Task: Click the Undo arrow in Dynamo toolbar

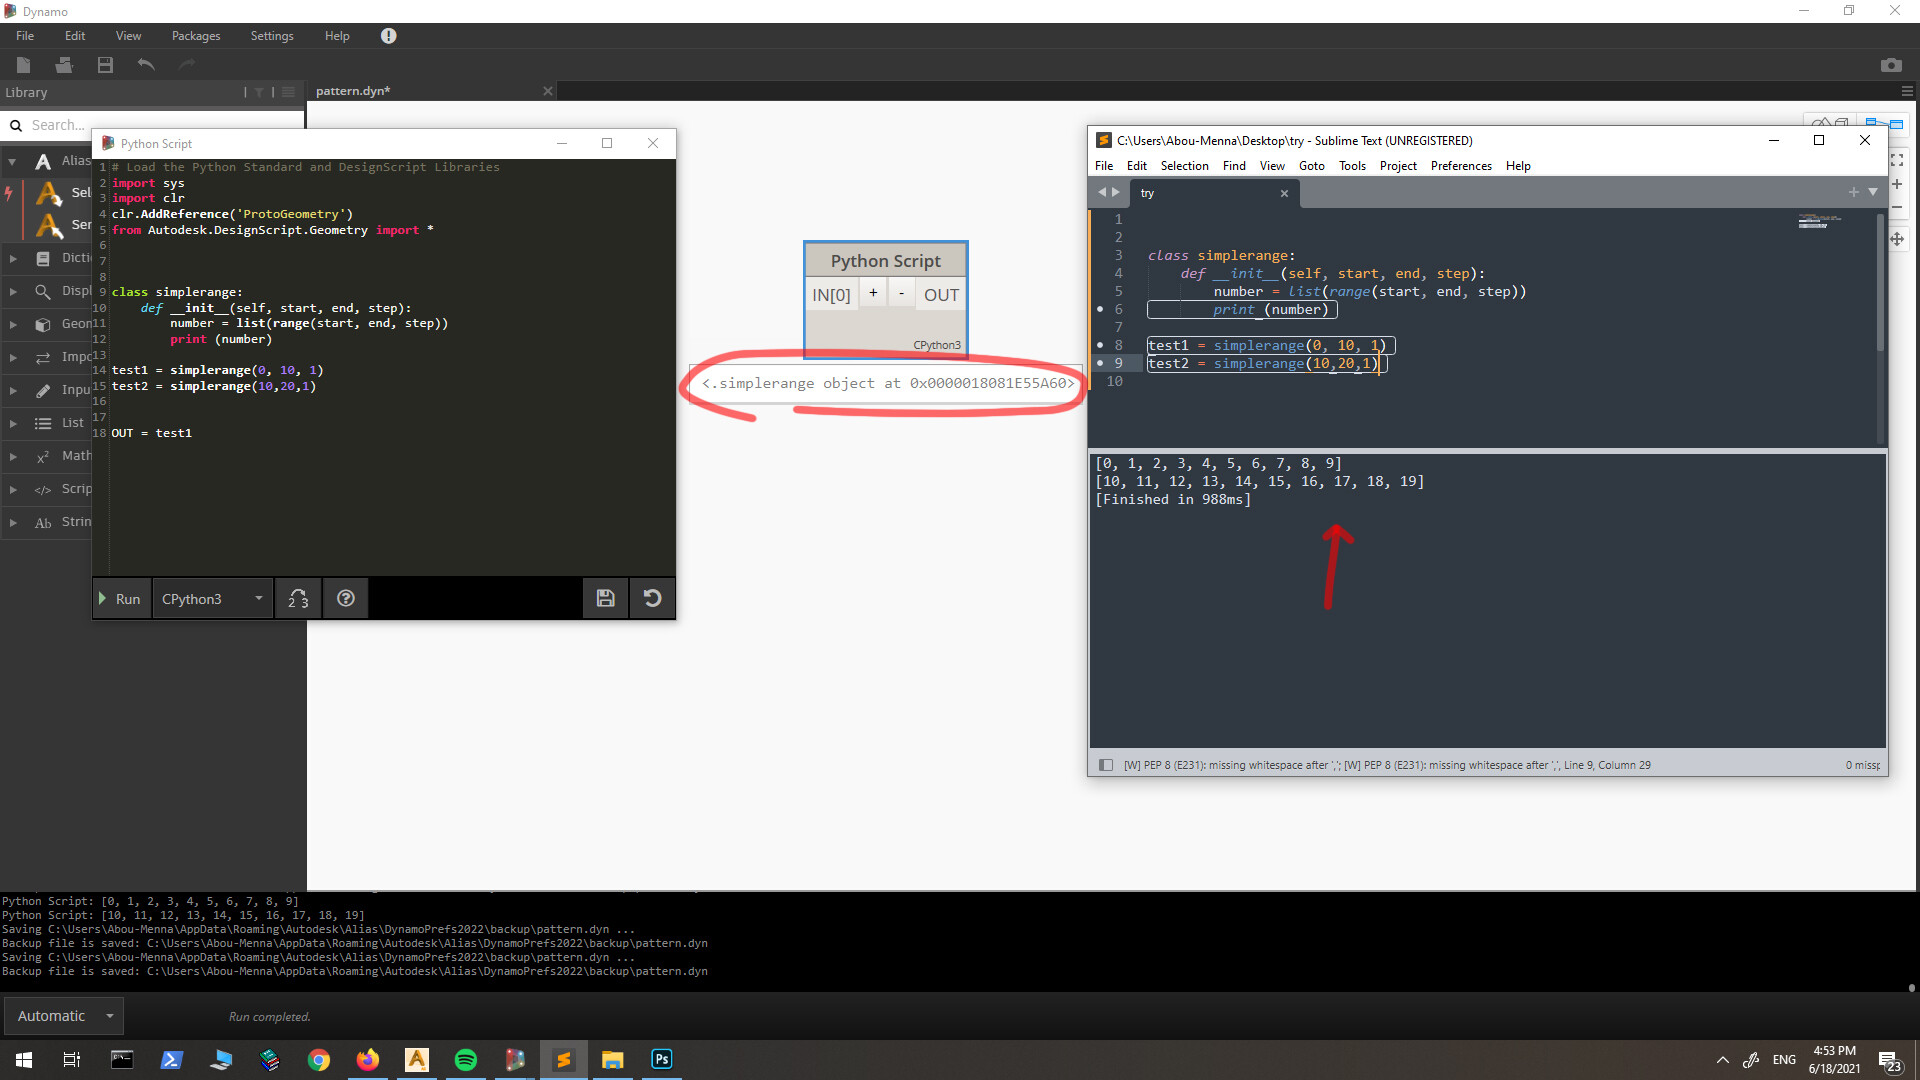Action: 146,65
